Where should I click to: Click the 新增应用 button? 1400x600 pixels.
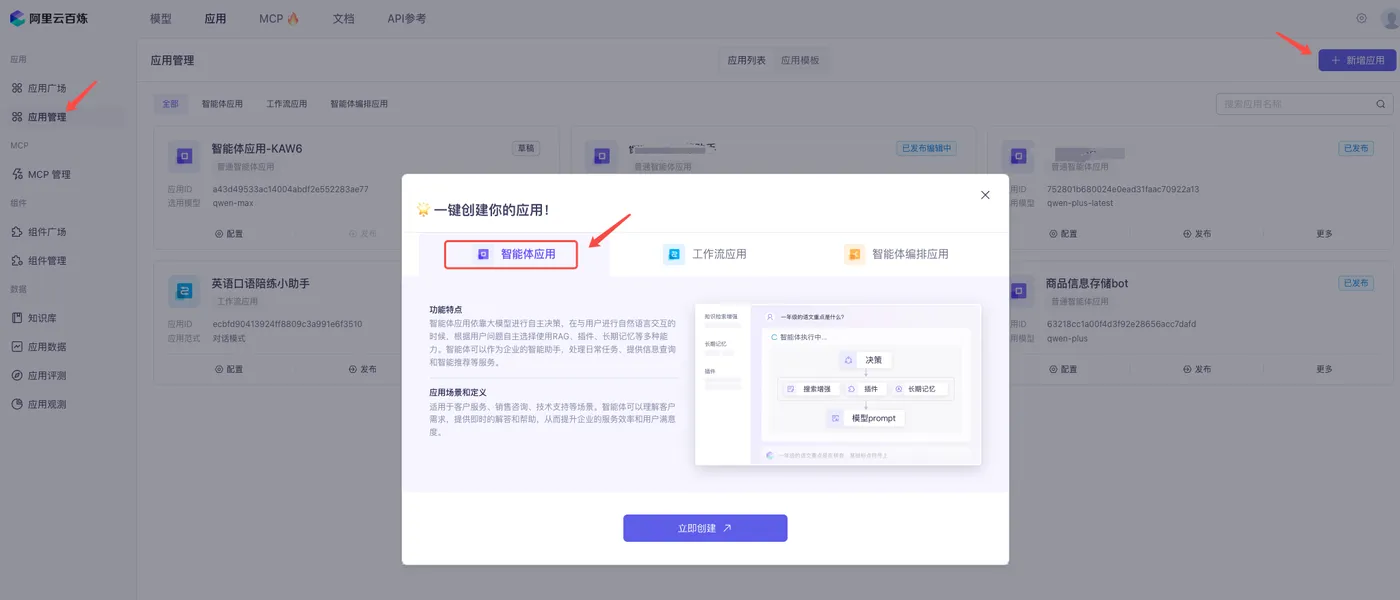point(1357,60)
